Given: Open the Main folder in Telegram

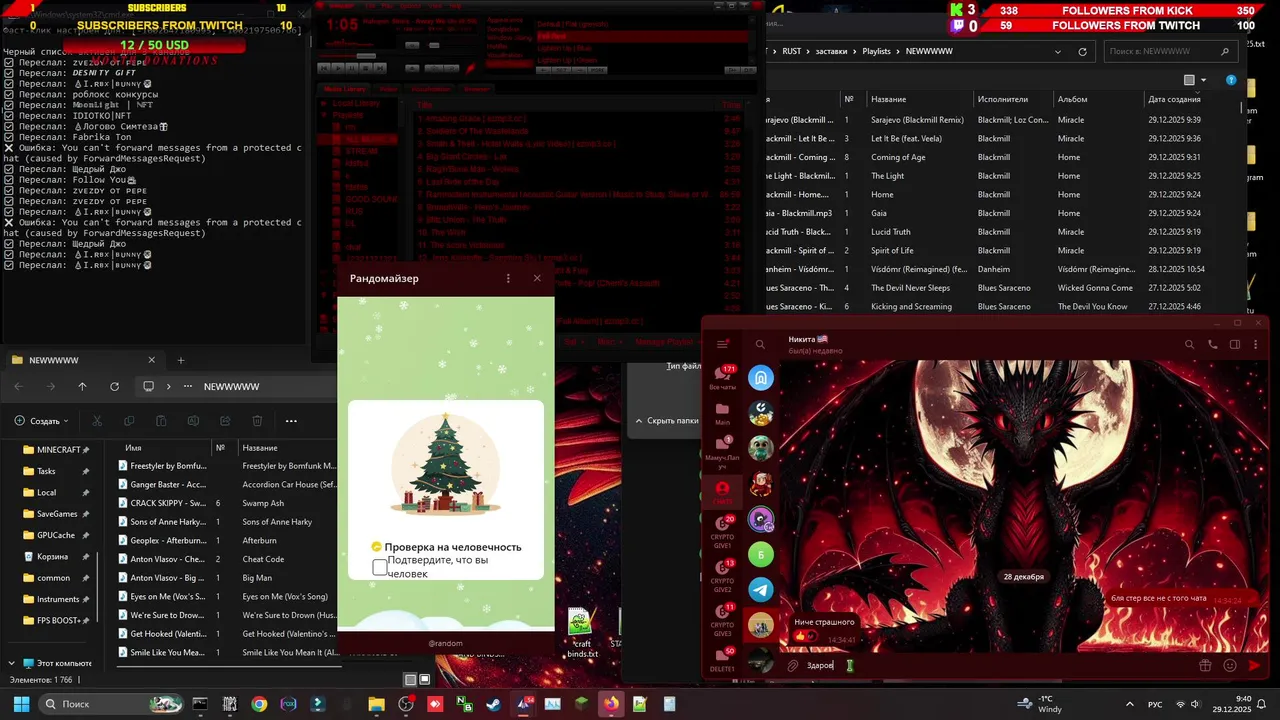Looking at the screenshot, I should click(x=722, y=414).
